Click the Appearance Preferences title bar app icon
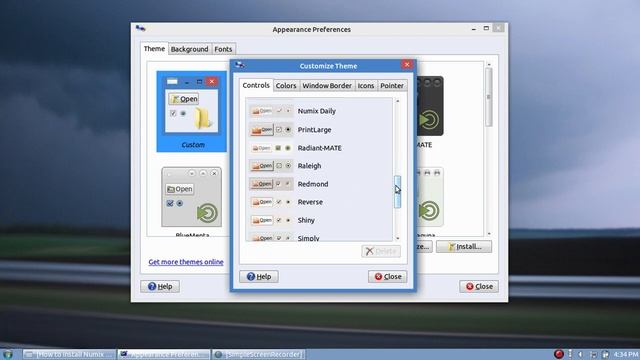The width and height of the screenshot is (640, 360). coord(140,28)
